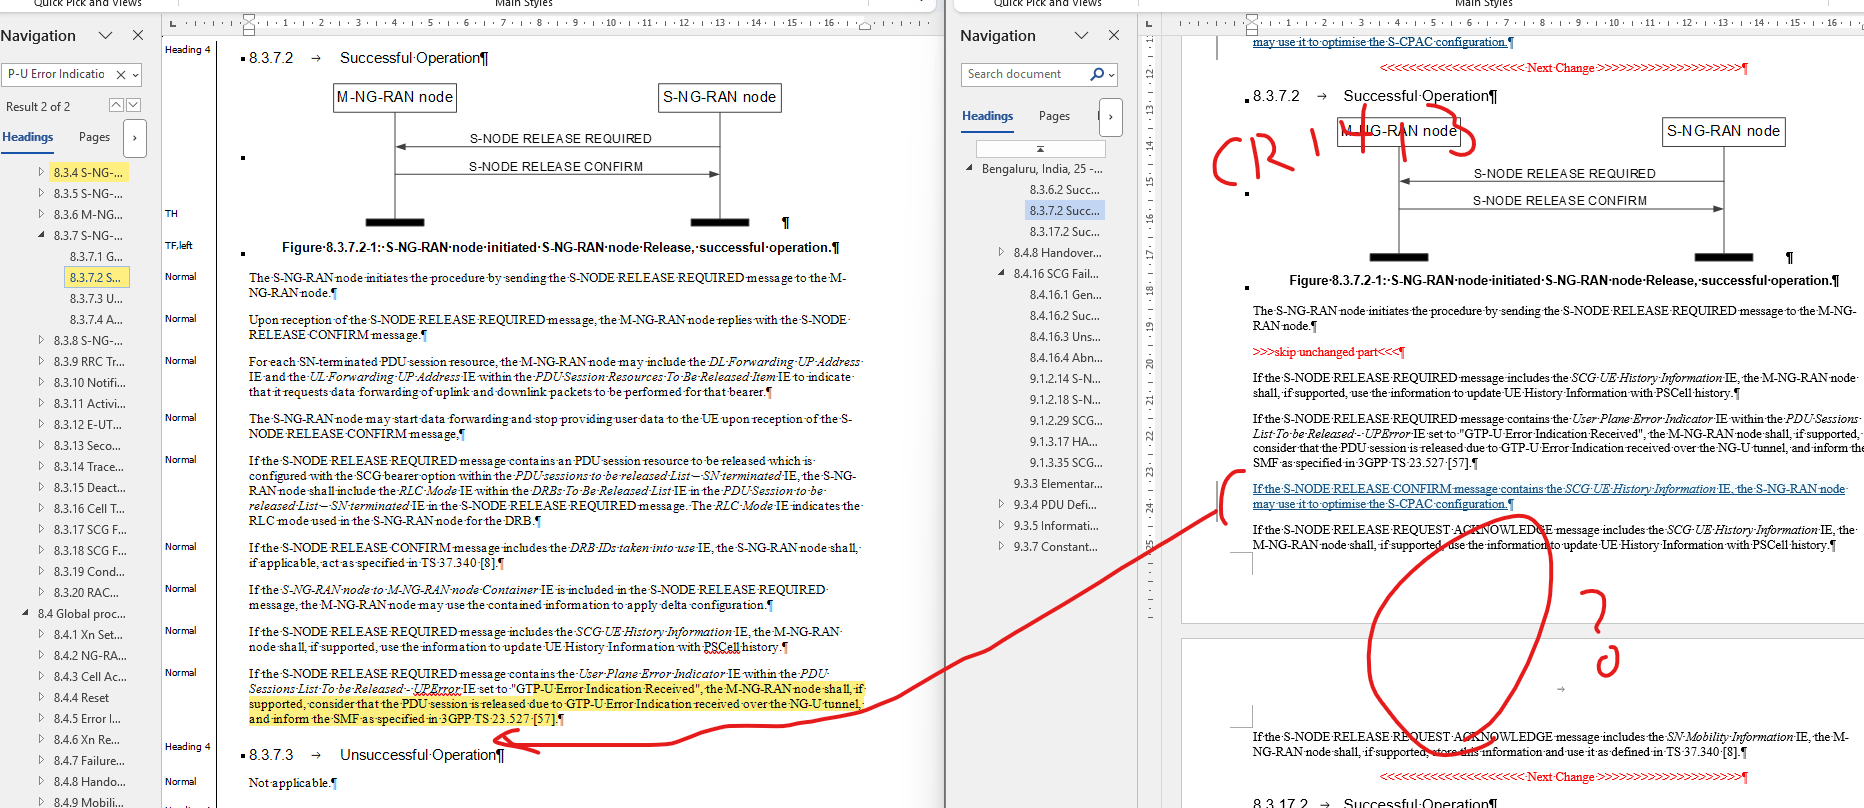
Task: Open the 8.4.4 Reset heading
Action: pos(81,697)
